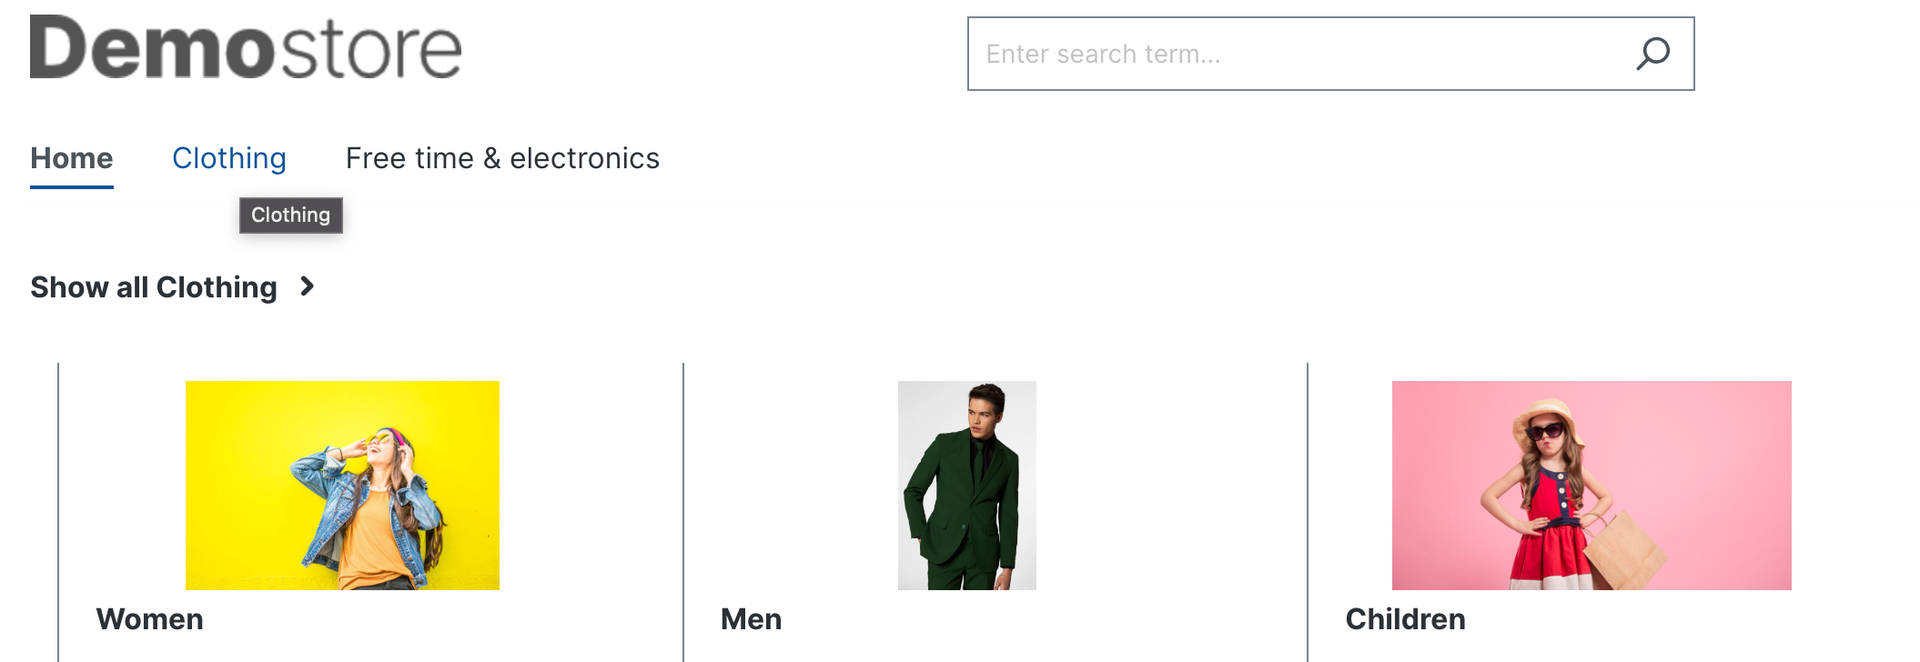Open the Women category photo
1920x662 pixels.
342,485
